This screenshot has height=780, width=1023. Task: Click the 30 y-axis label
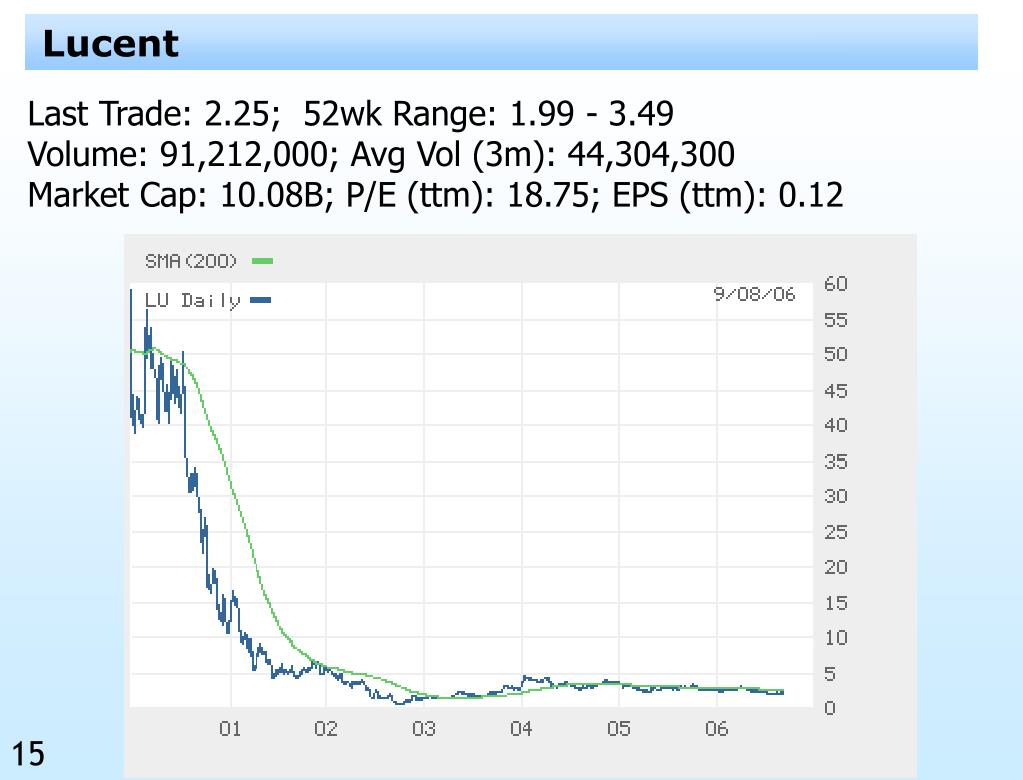pos(836,496)
